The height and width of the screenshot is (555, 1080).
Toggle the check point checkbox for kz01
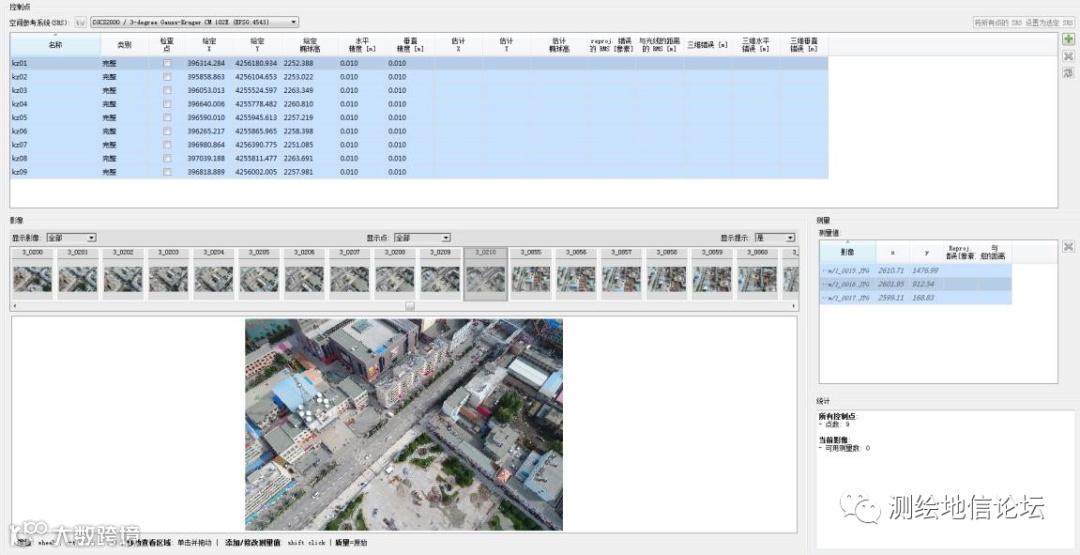coord(167,63)
